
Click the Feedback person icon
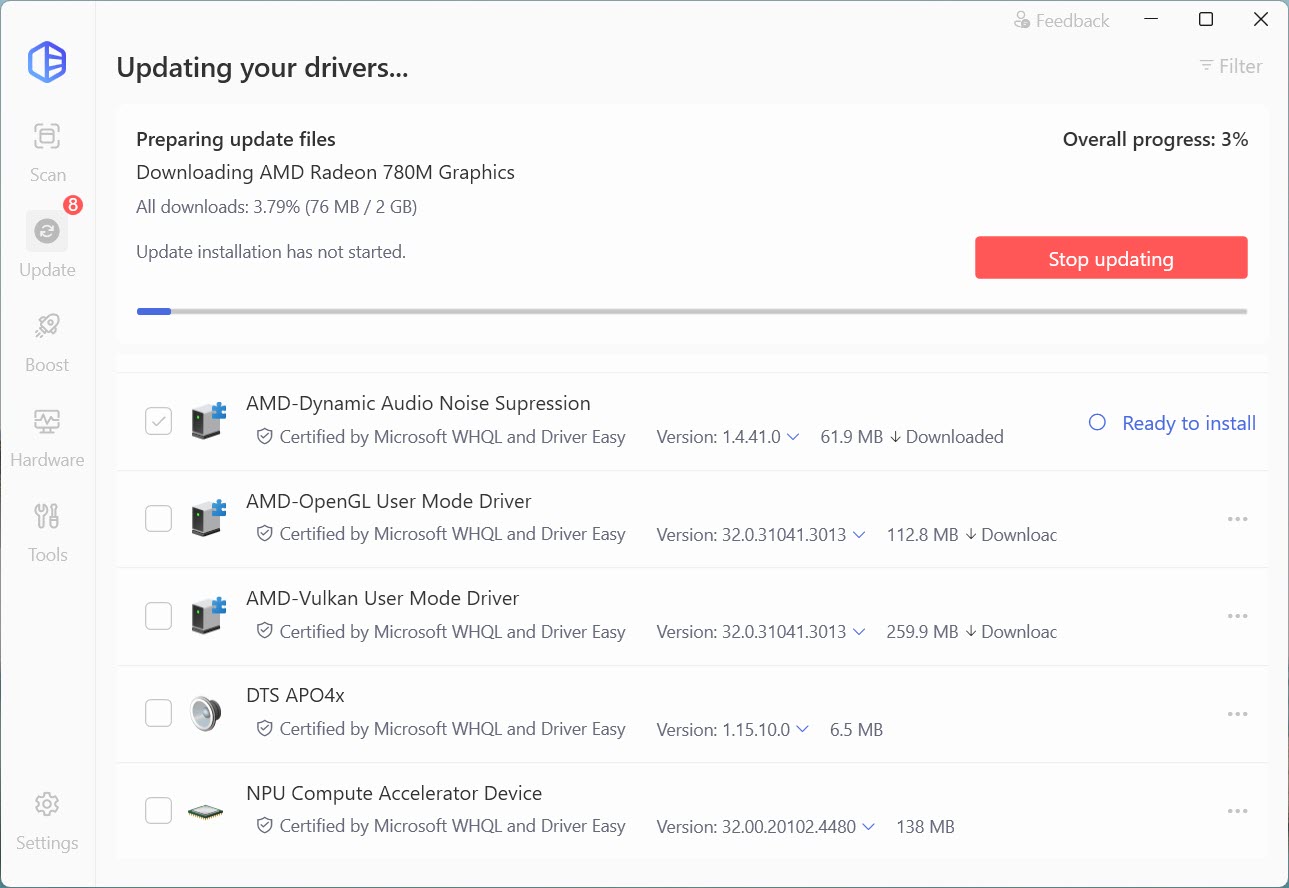[1022, 20]
